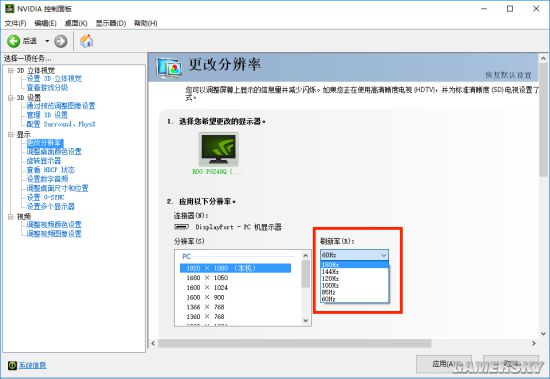Open 通过预览调整图像设置 task
The image size is (550, 379).
(x=61, y=106)
